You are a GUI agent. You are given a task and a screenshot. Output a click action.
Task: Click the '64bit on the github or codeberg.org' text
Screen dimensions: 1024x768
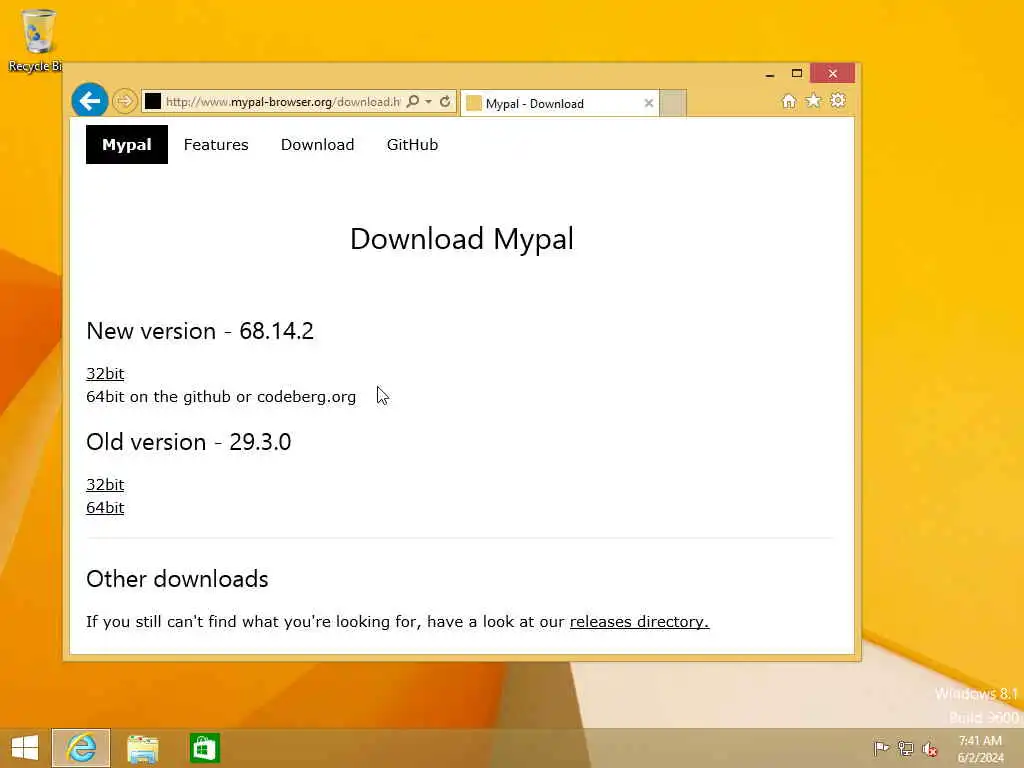221,397
